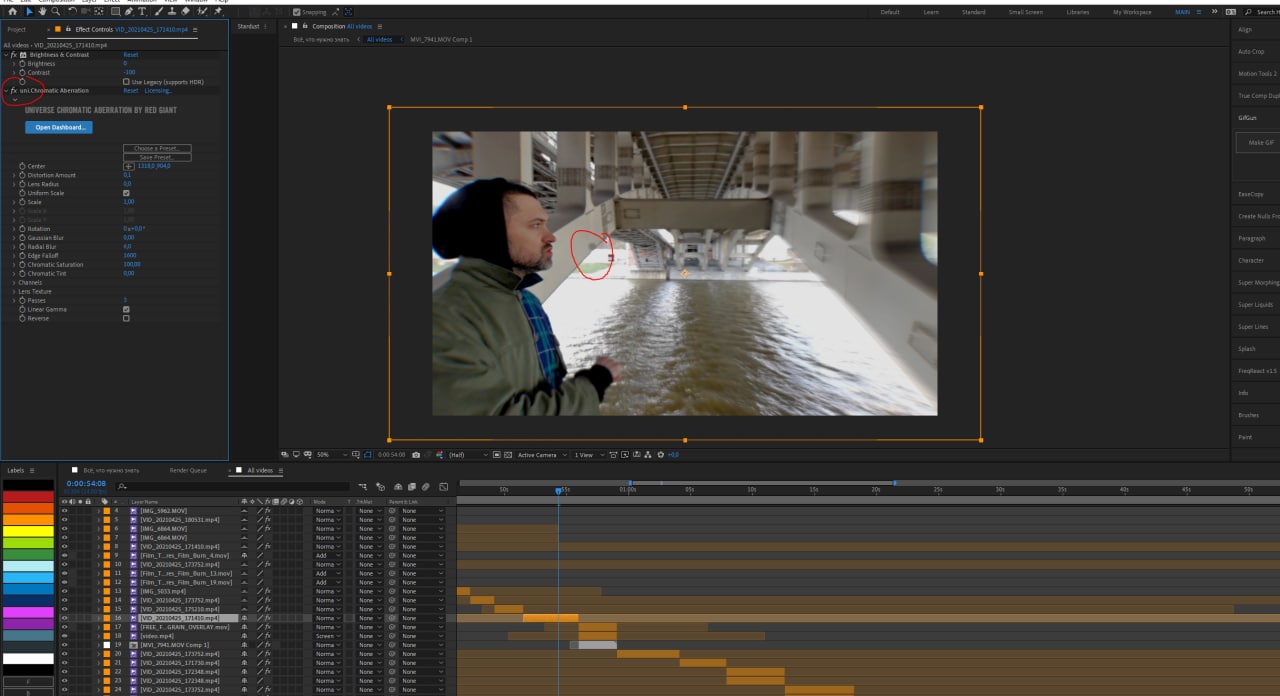Pick the red label color swatch

(27, 496)
